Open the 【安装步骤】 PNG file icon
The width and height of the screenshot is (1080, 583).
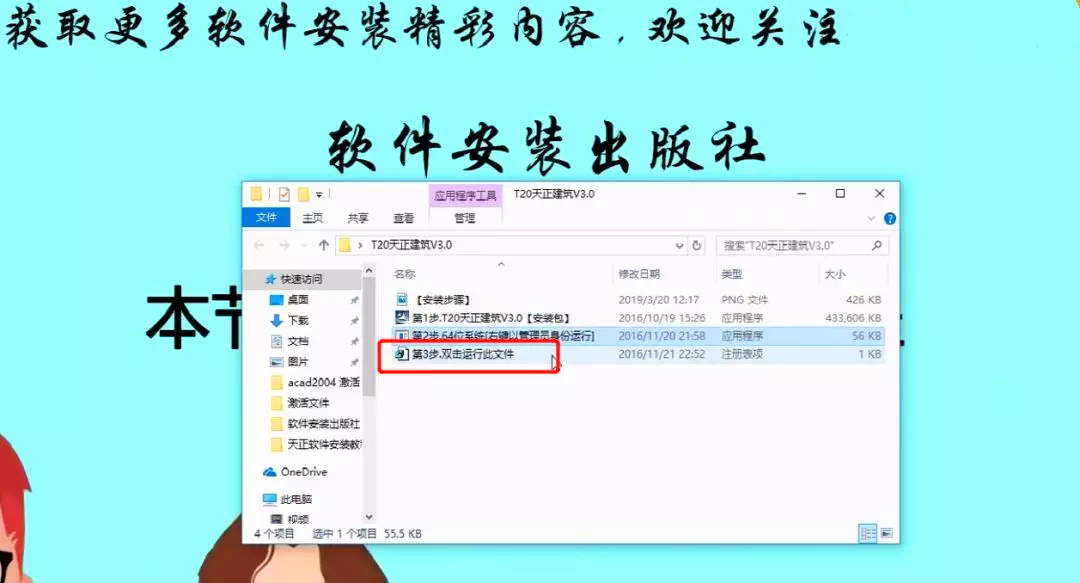click(402, 299)
